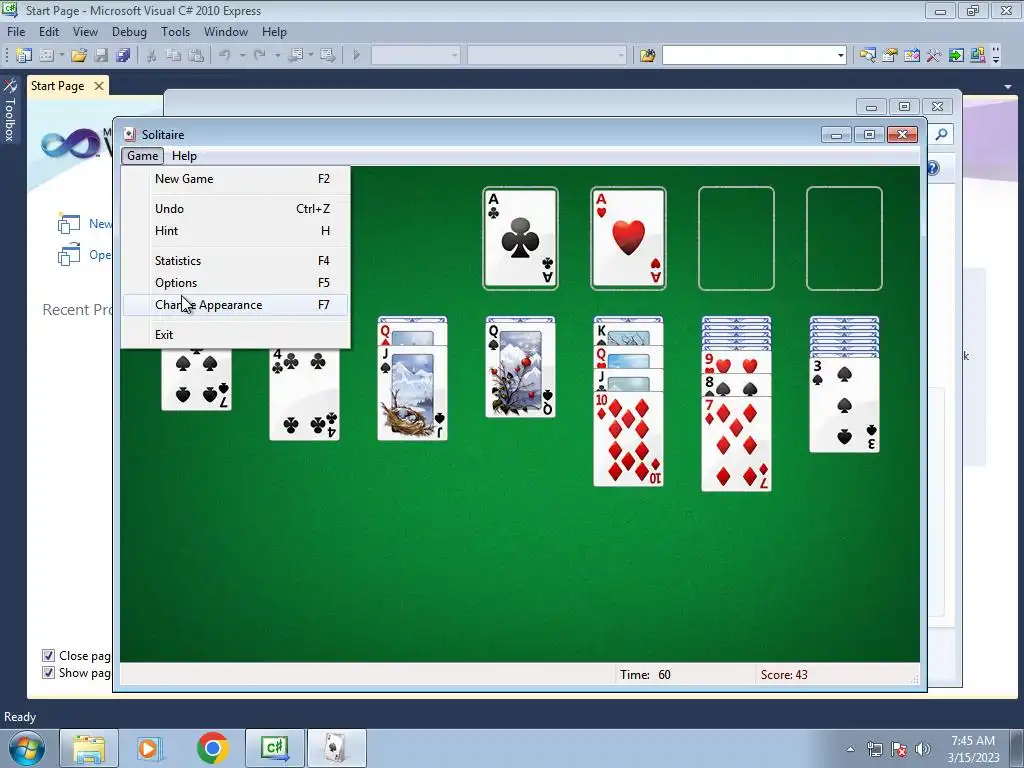Image resolution: width=1024 pixels, height=768 pixels.
Task: Open the Toolbox wrench icon in toolbar
Action: (934, 56)
